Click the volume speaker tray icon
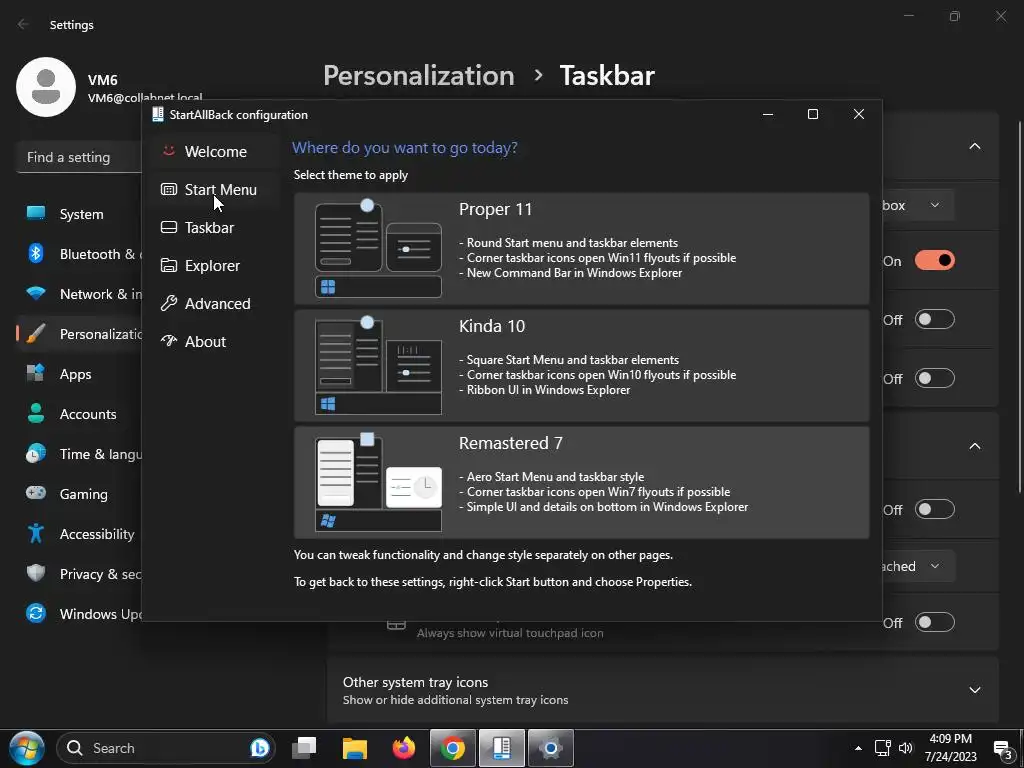The height and width of the screenshot is (768, 1024). pyautogui.click(x=906, y=748)
